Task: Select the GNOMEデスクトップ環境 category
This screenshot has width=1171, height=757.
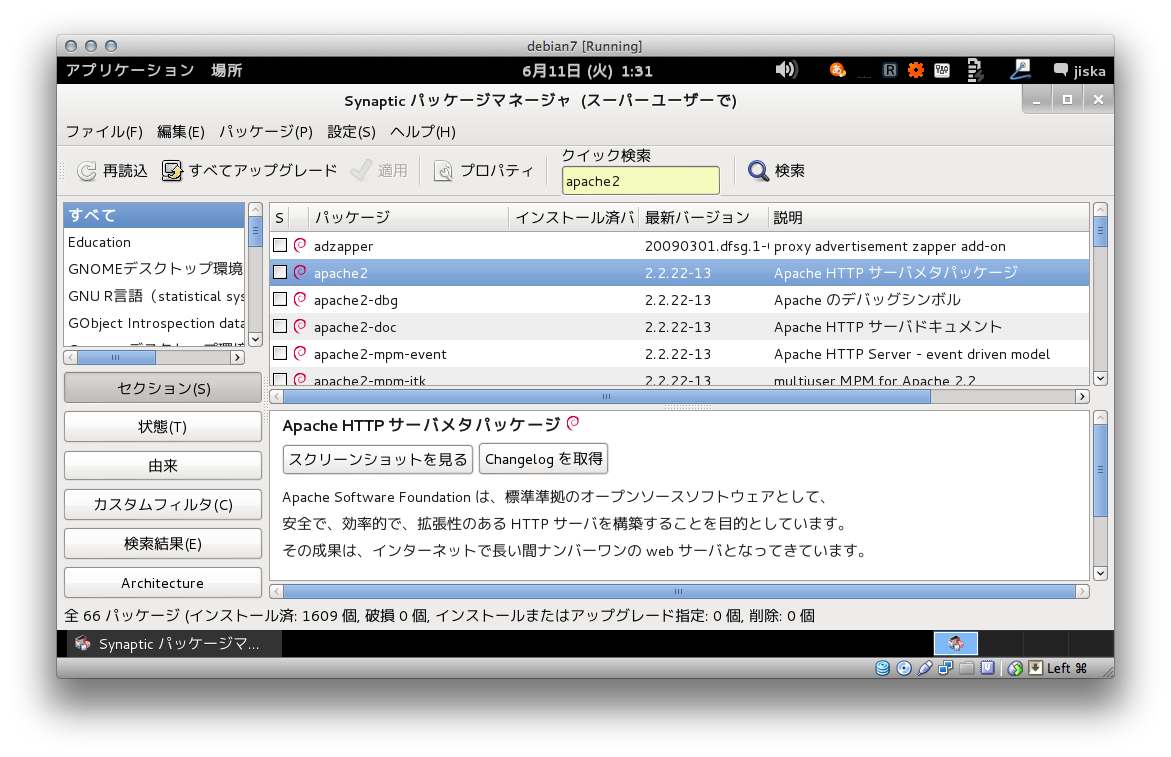Action: click(154, 269)
